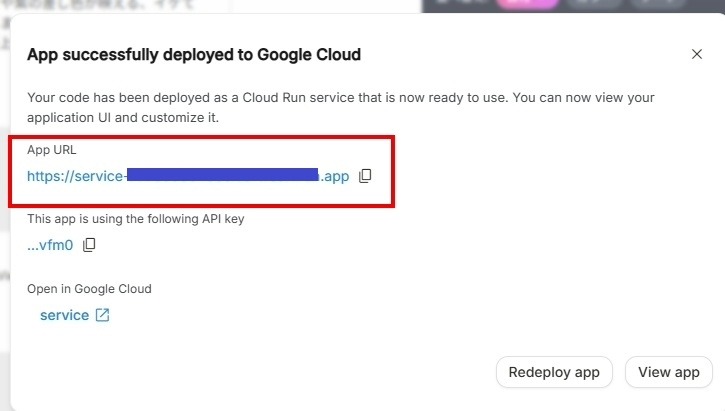725x411 pixels.
Task: Click the dialog title about Google Cloud deployment
Action: coord(193,55)
